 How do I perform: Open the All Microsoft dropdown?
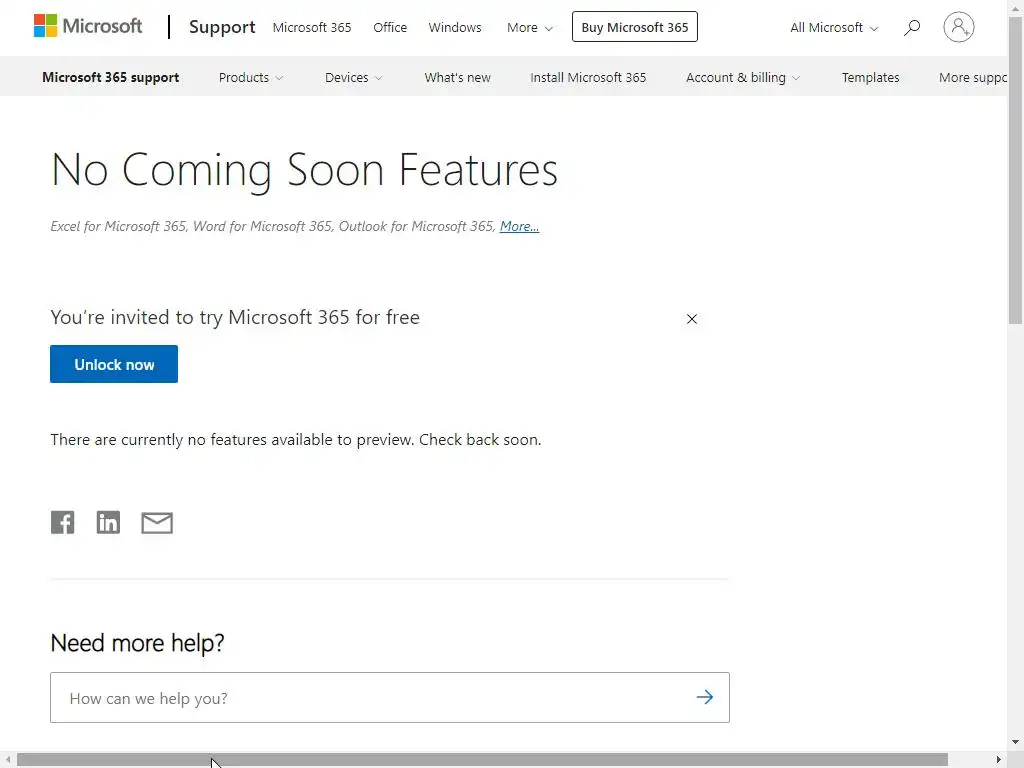pyautogui.click(x=834, y=27)
